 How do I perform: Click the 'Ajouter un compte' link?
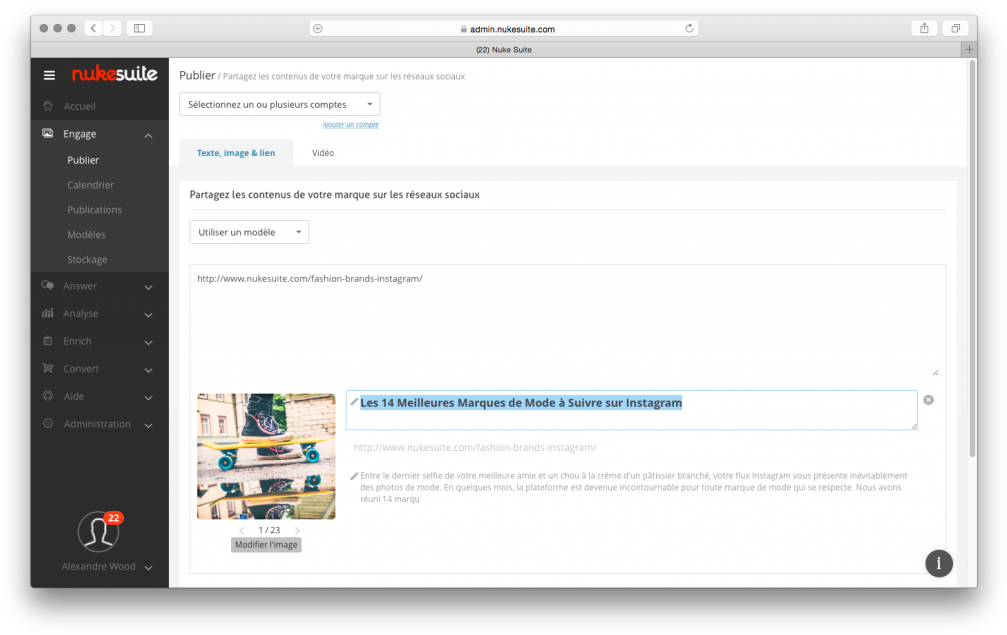(x=350, y=124)
